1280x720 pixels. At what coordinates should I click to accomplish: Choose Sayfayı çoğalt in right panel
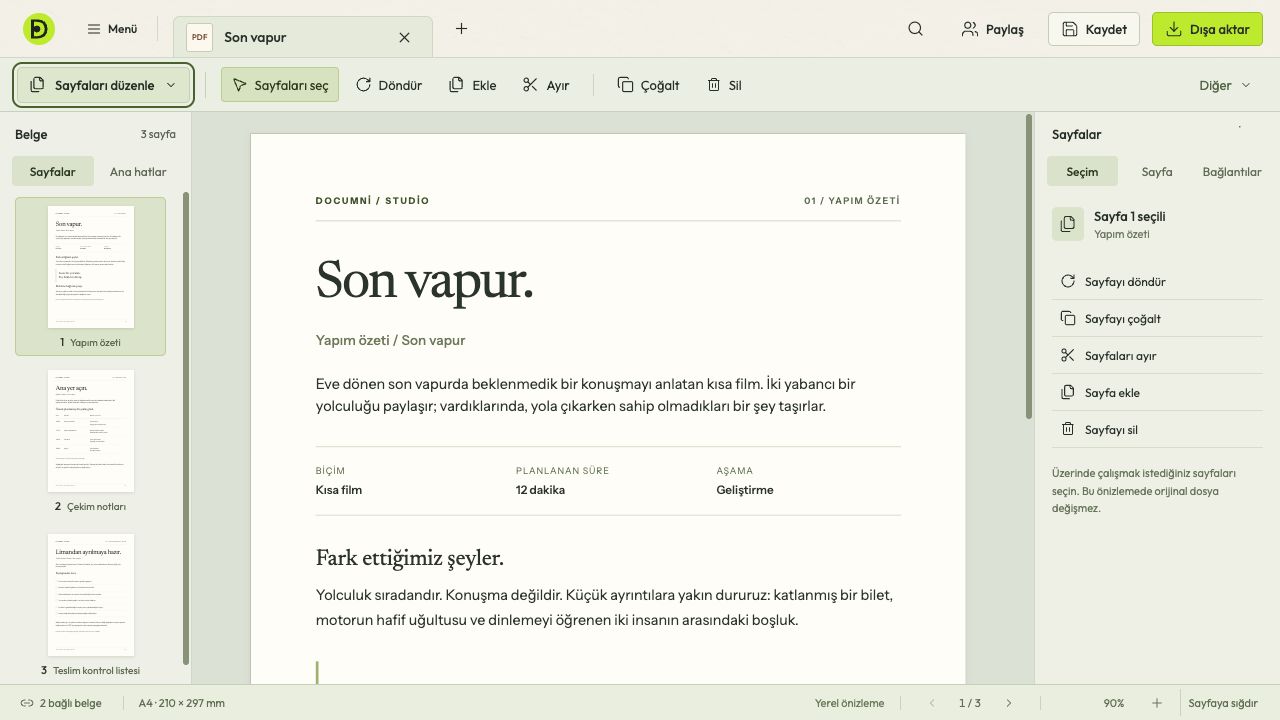tap(1157, 319)
